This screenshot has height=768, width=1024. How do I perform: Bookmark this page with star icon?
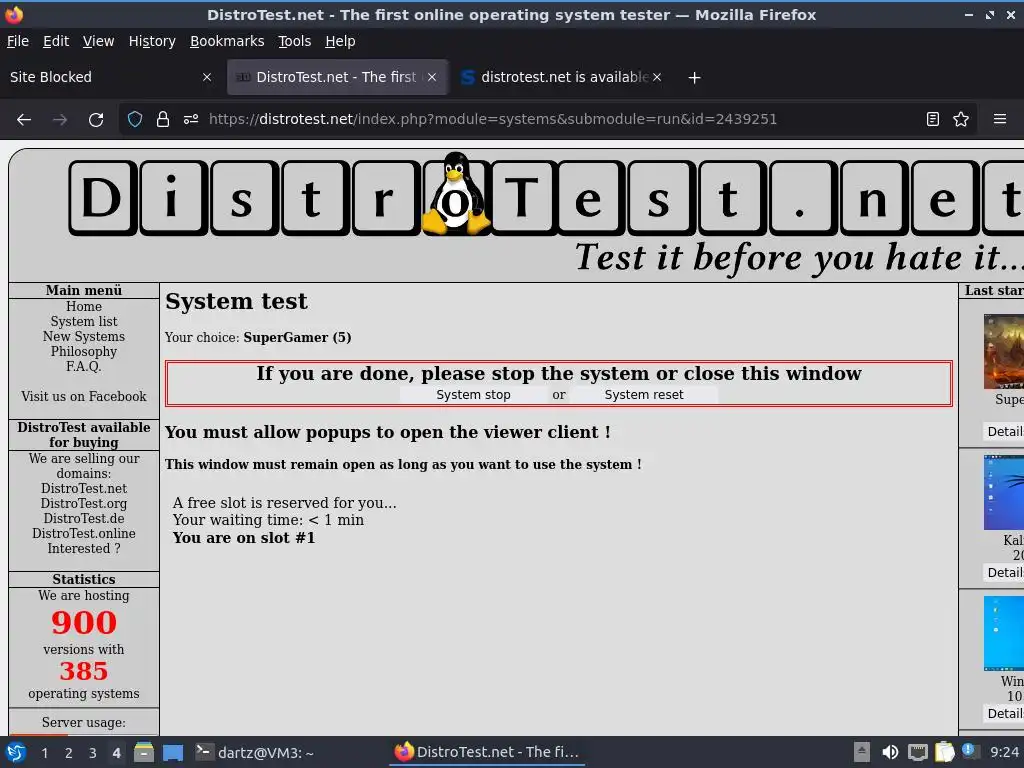point(961,119)
